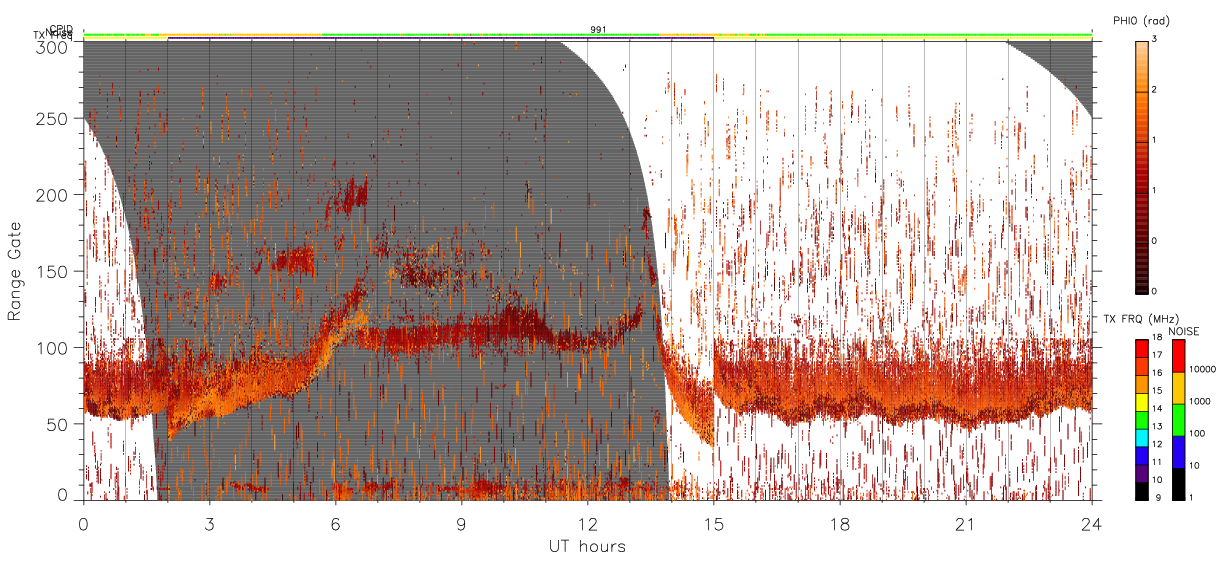The height and width of the screenshot is (567, 1228).
Task: Pick the blue 11–12 MHz TX FRQ swatch
Action: [x=1143, y=456]
